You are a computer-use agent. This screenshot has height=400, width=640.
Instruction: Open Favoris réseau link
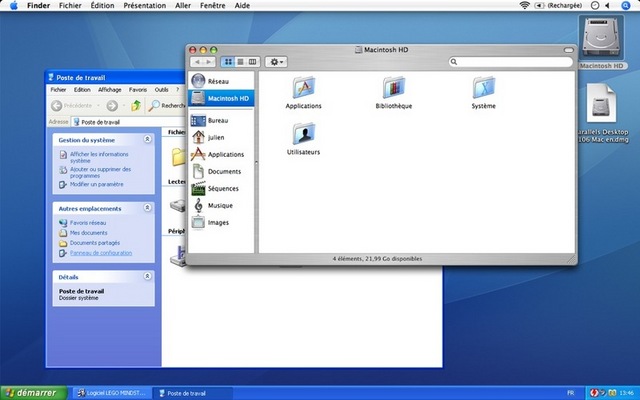[x=88, y=223]
